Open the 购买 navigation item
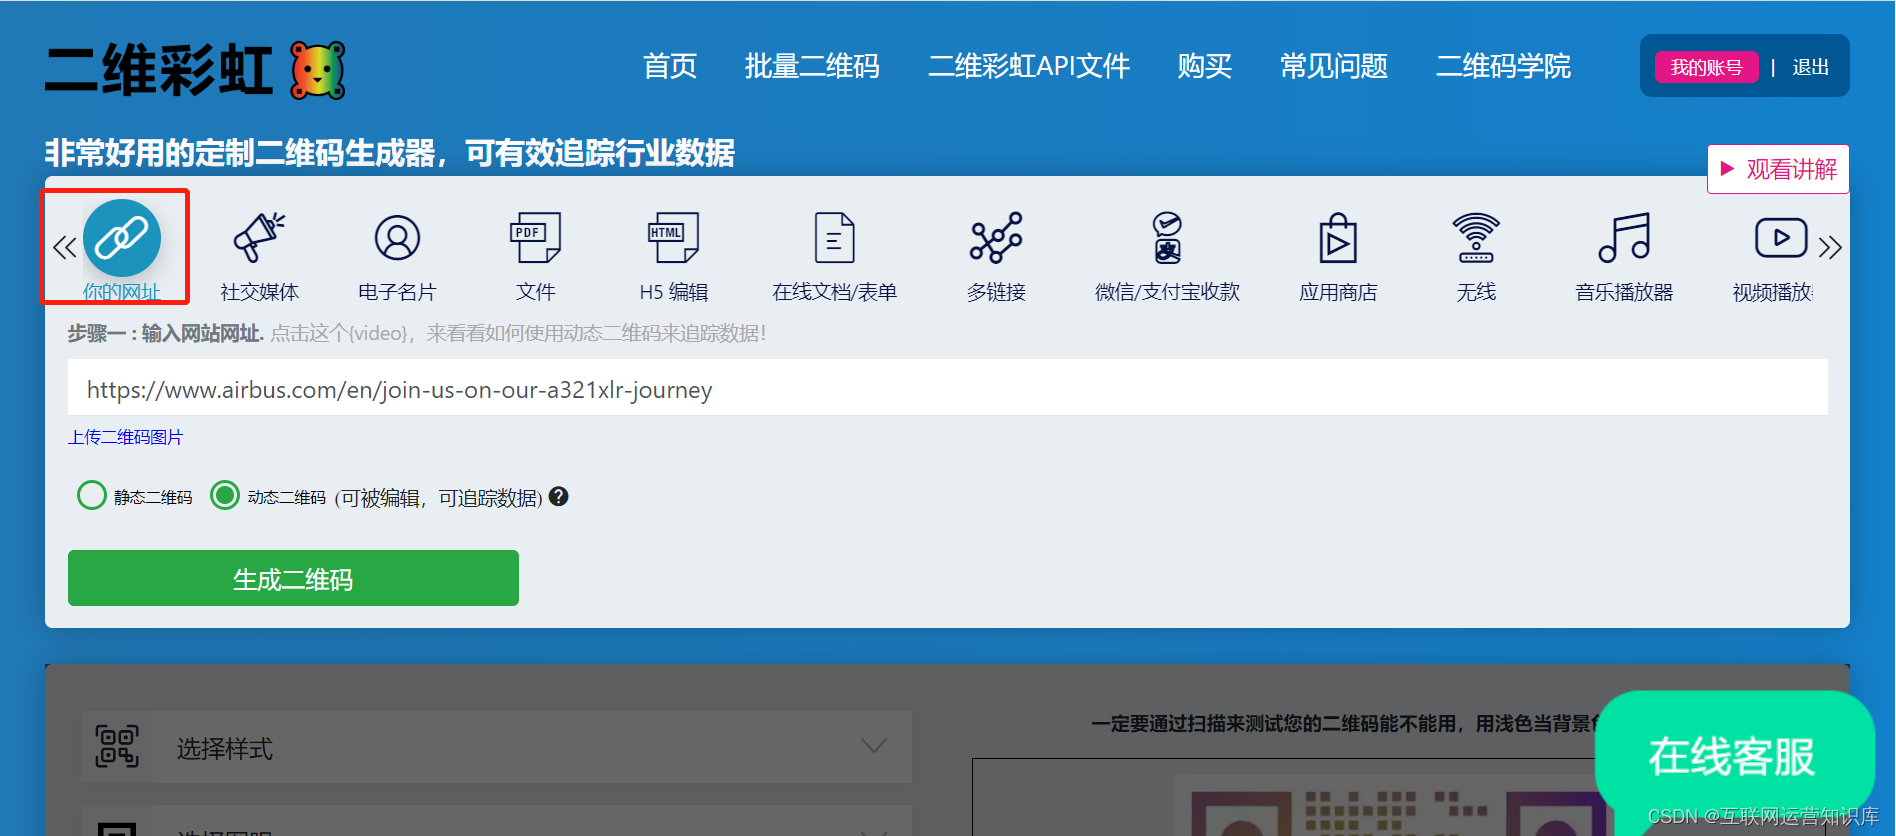Screen dimensions: 1896x836 (1205, 66)
